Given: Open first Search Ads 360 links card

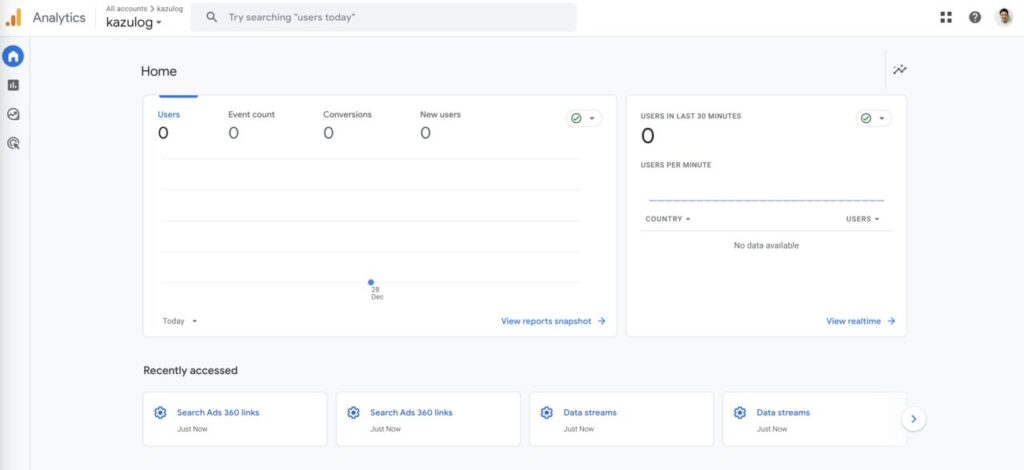Looking at the screenshot, I should pyautogui.click(x=235, y=419).
